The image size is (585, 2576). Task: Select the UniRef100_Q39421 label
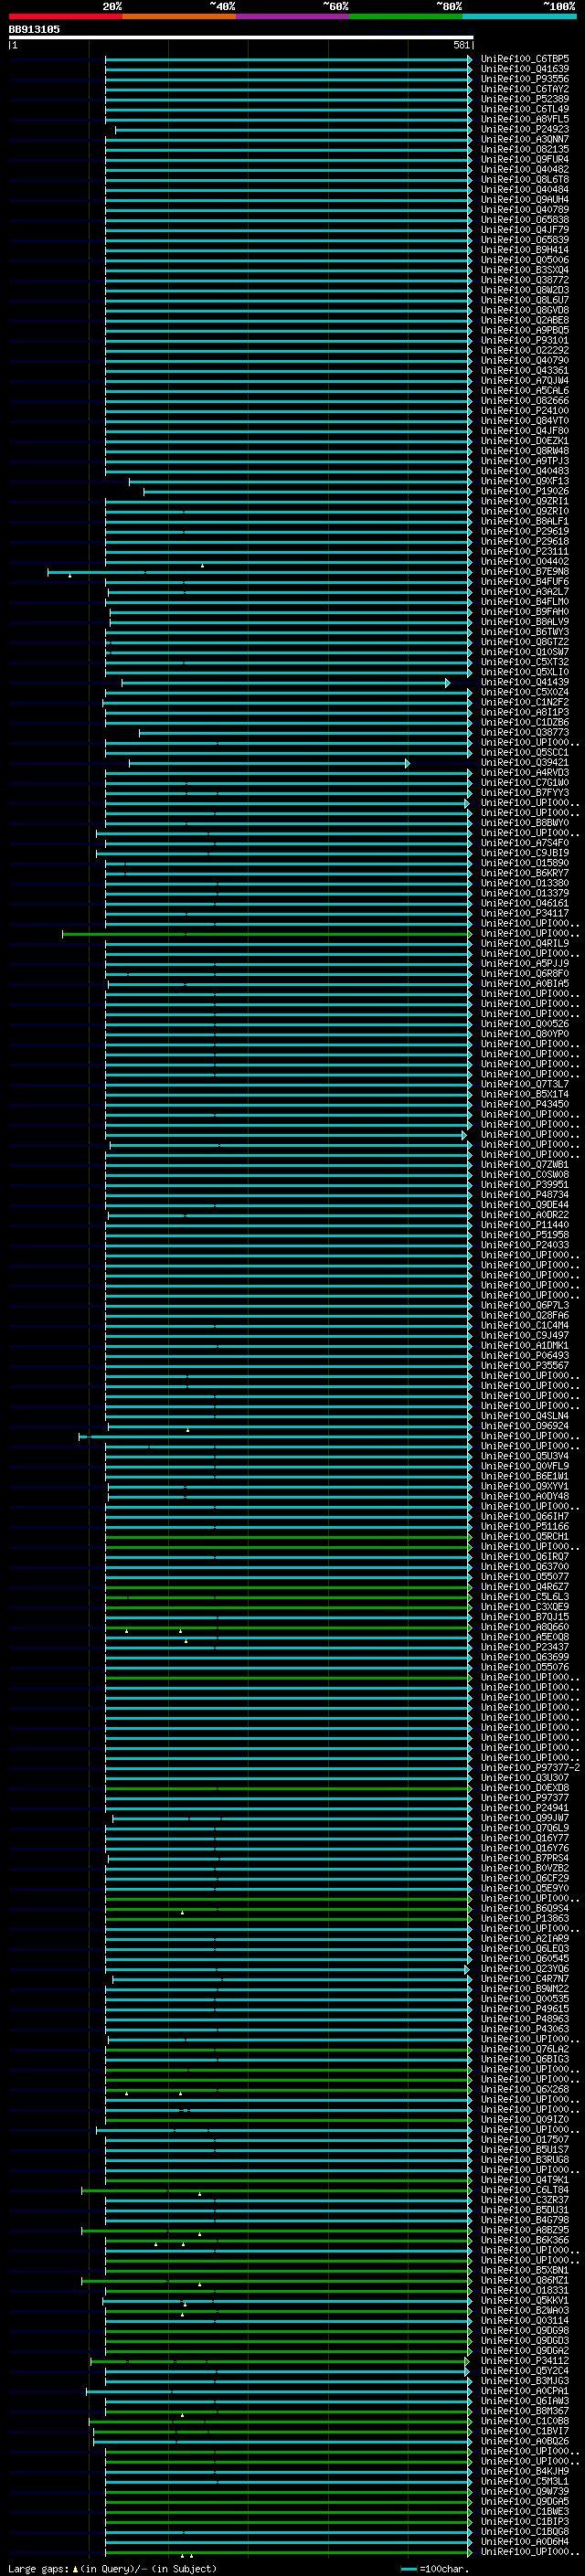pyautogui.click(x=524, y=762)
